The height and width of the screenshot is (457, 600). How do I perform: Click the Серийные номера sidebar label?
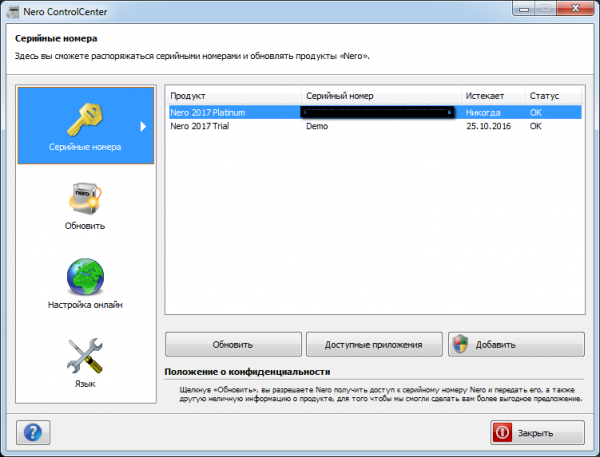[x=85, y=147]
